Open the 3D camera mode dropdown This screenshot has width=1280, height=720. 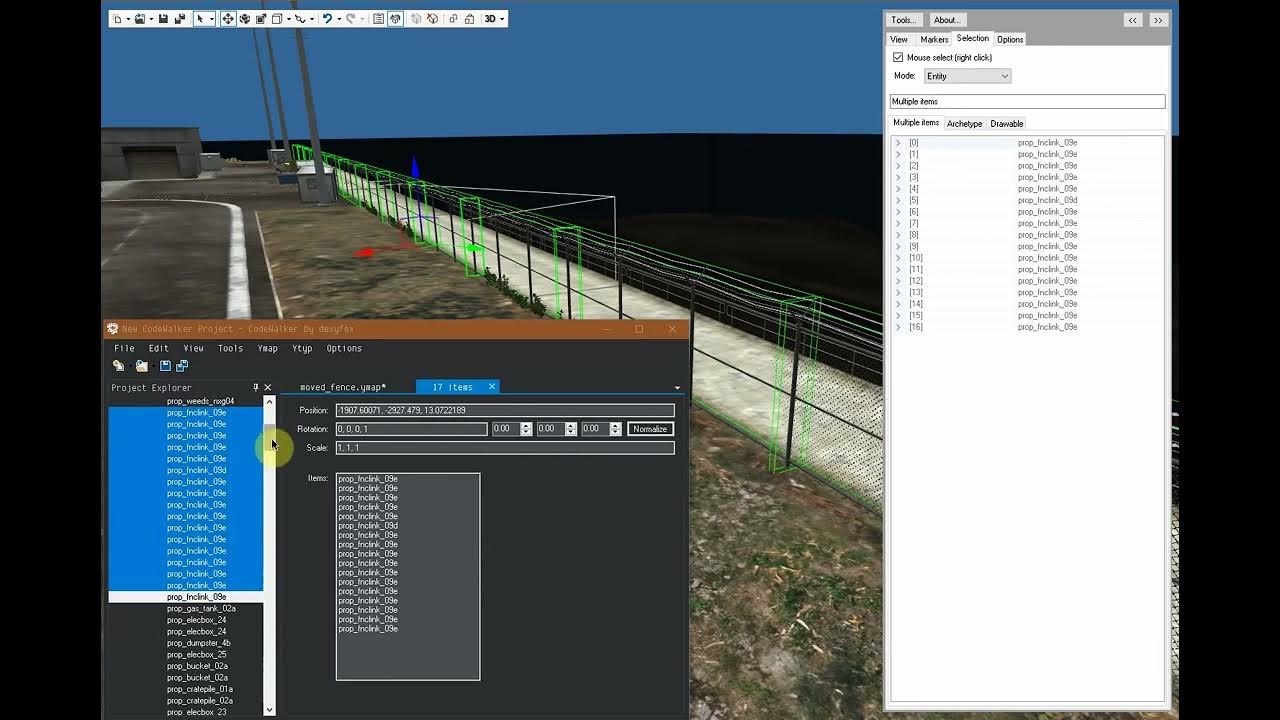(x=495, y=19)
